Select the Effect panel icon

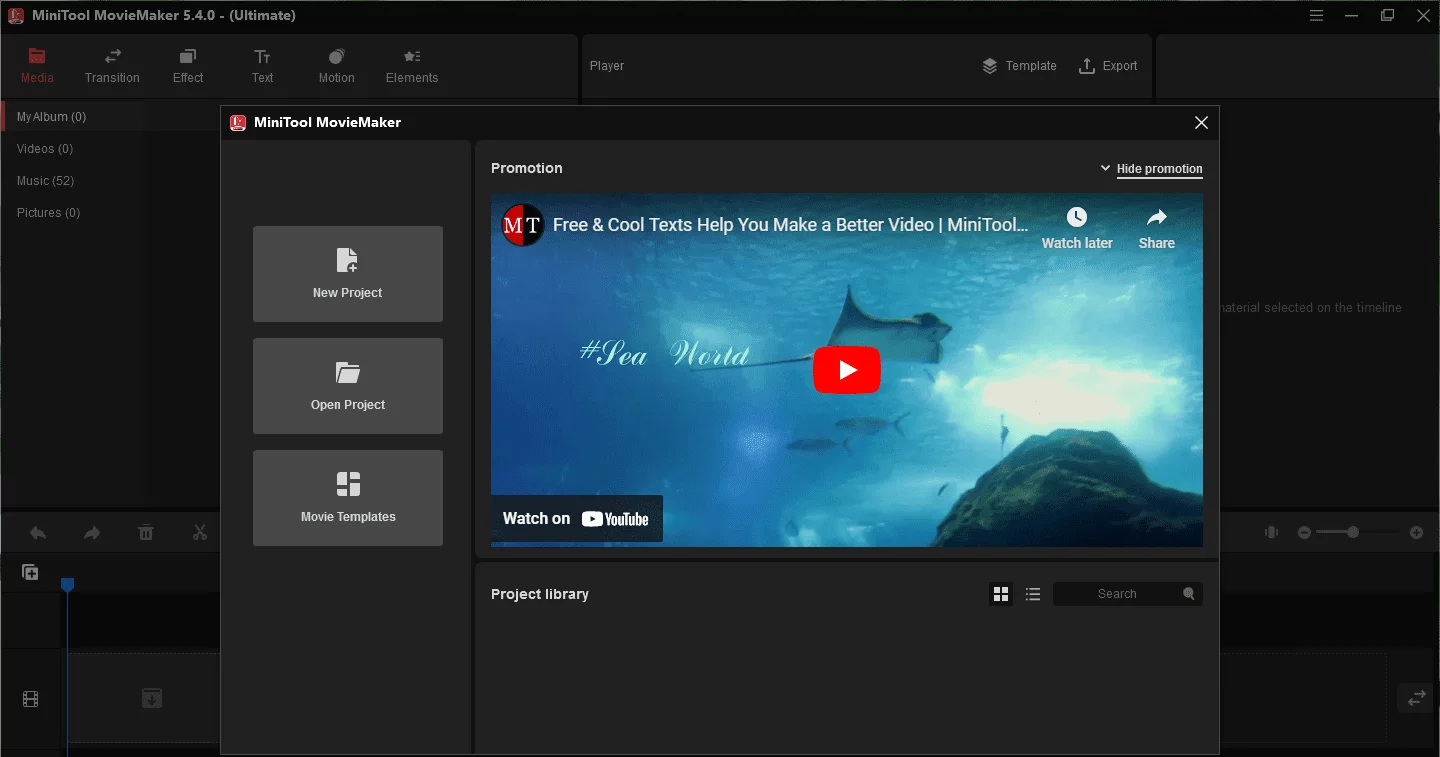tap(187, 65)
